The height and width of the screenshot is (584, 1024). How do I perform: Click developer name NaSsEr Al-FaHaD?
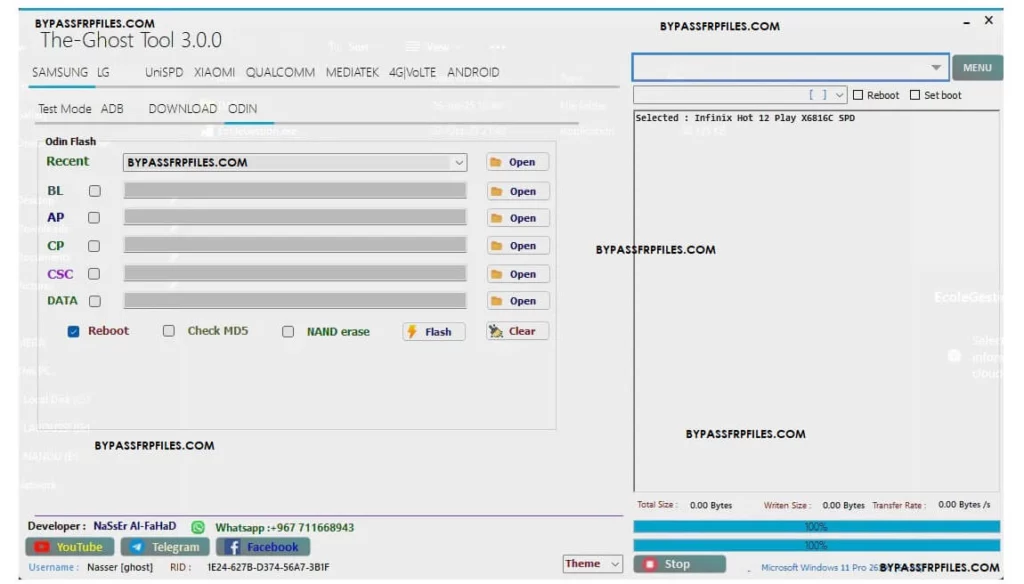135,526
